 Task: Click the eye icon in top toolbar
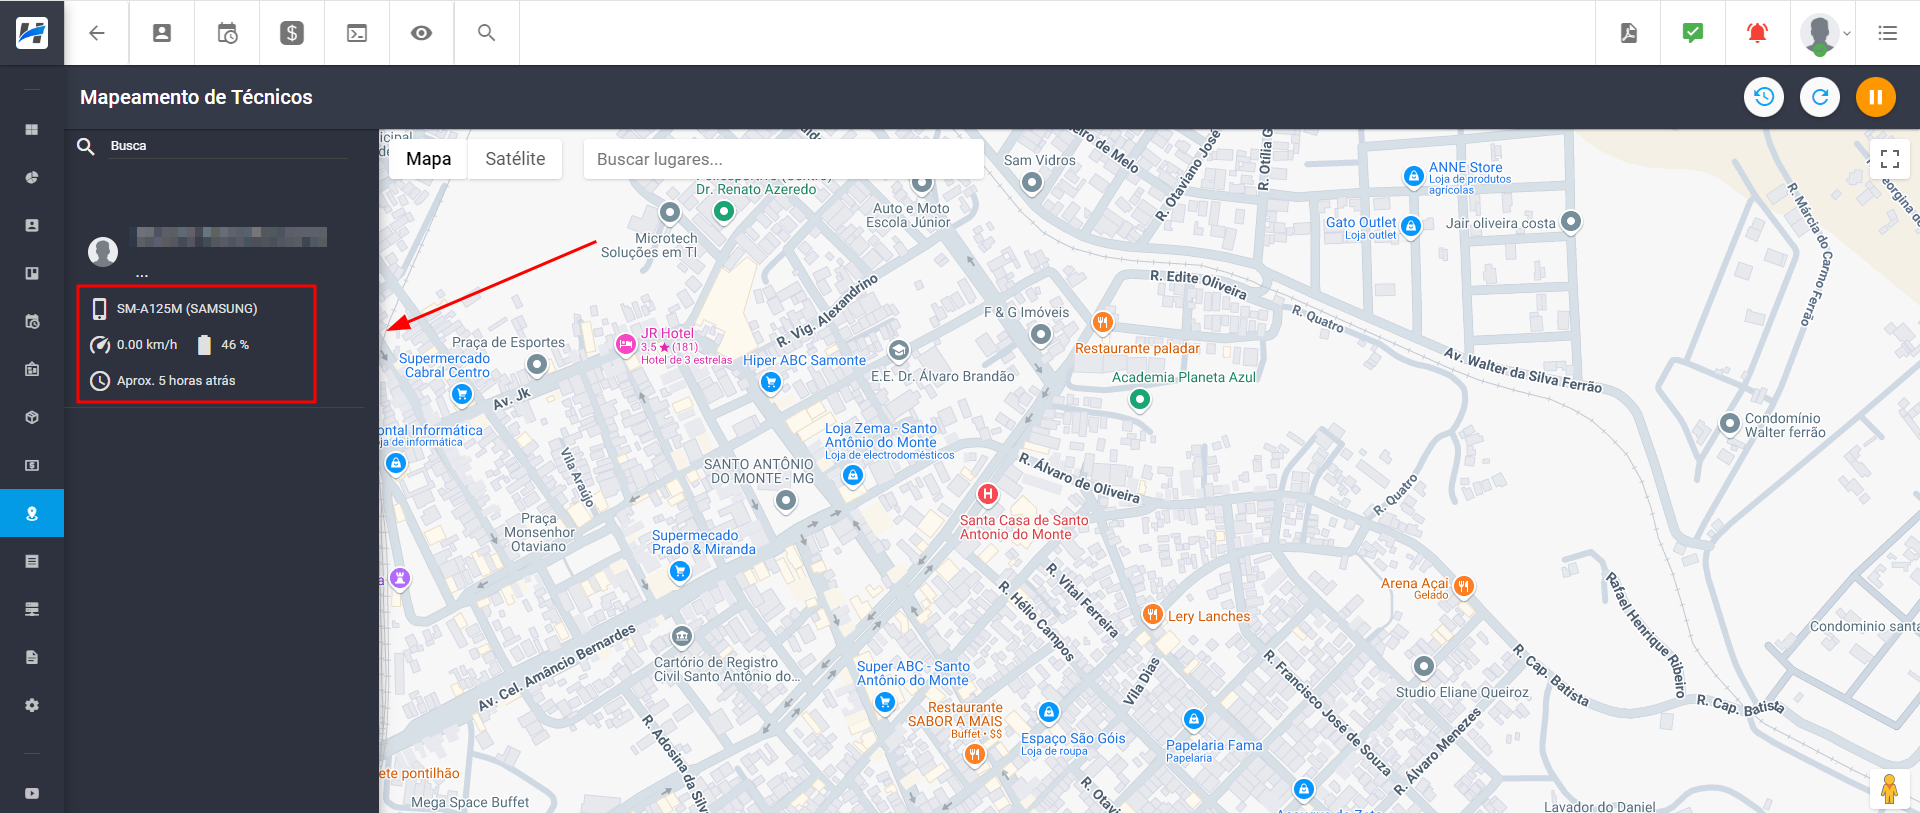coord(422,33)
